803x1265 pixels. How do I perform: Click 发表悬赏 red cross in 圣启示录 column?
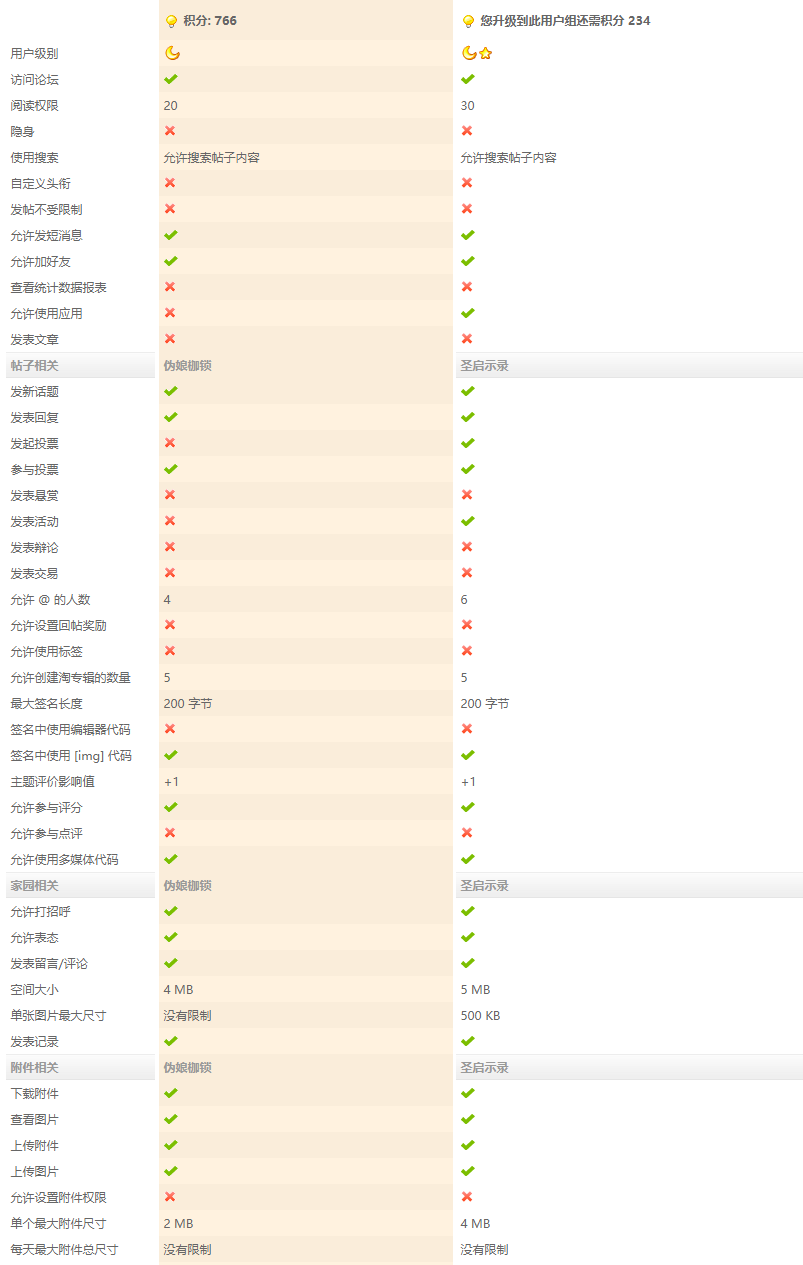[467, 495]
